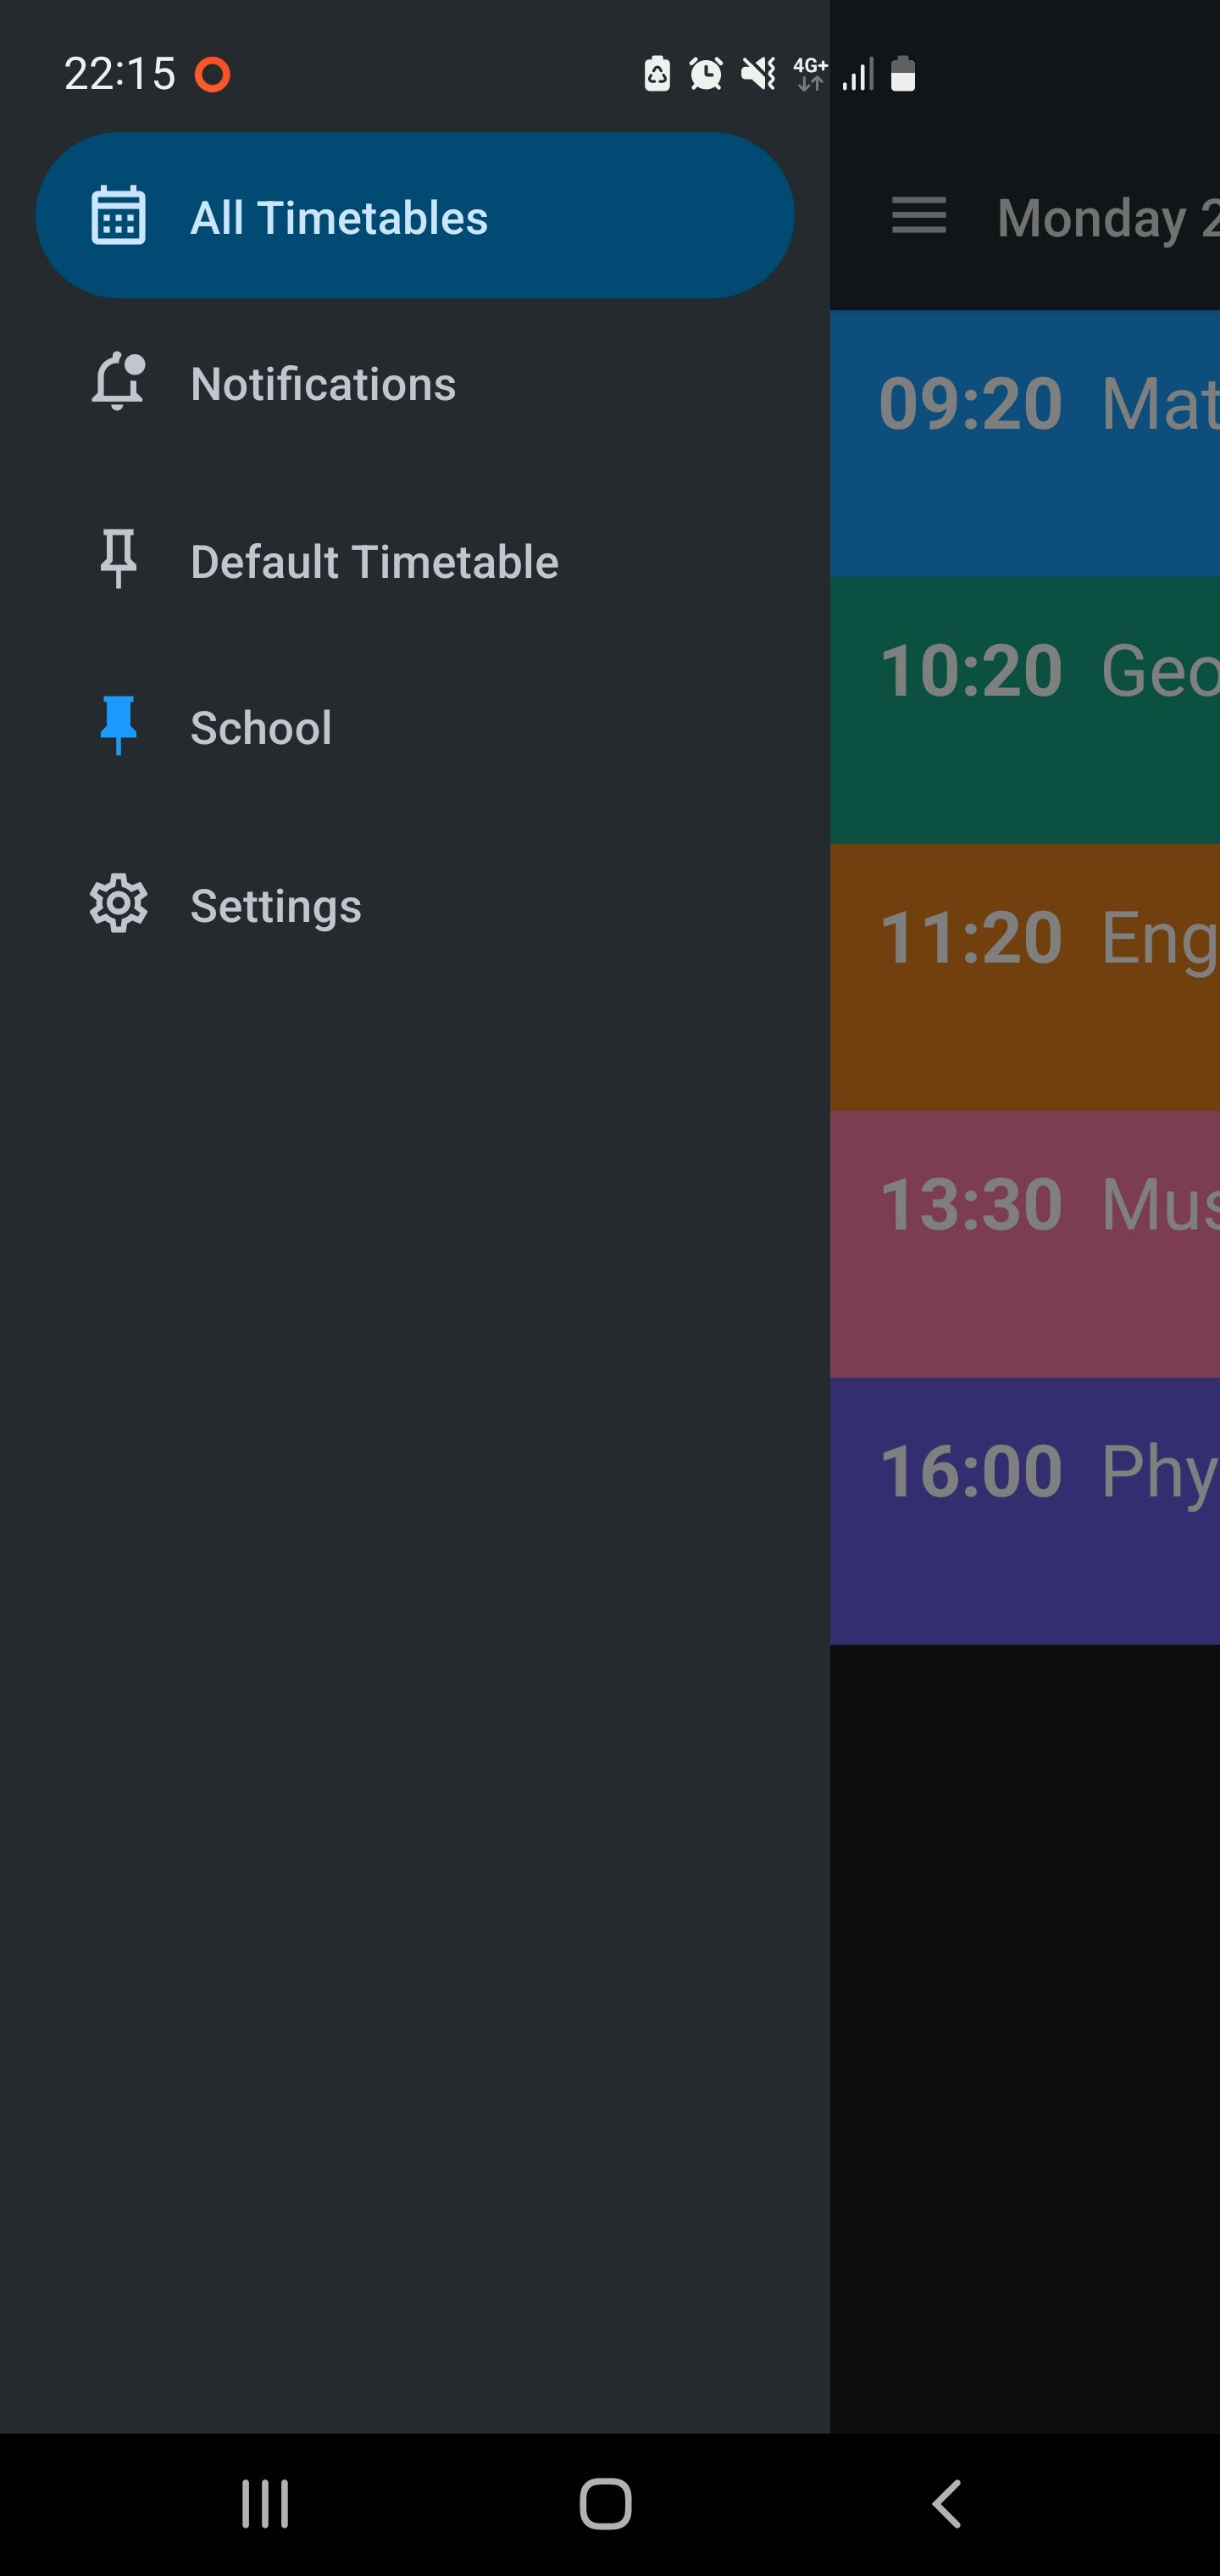This screenshot has height=2576, width=1220.
Task: Select Default Timetable in the drawer
Action: tap(415, 561)
